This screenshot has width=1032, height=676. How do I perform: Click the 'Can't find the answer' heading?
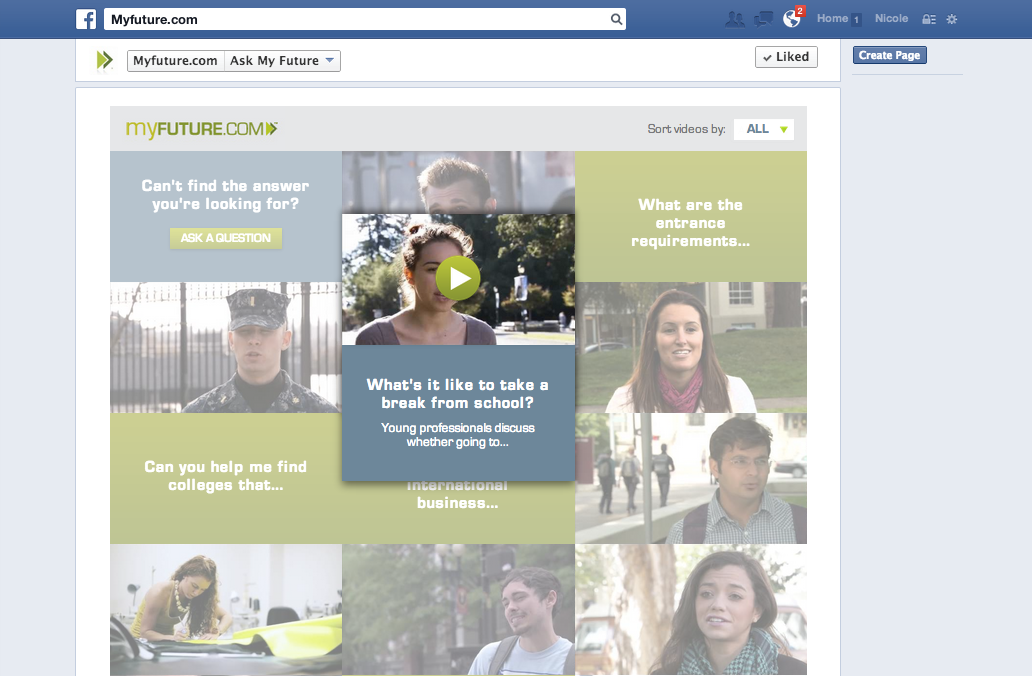[x=226, y=195]
